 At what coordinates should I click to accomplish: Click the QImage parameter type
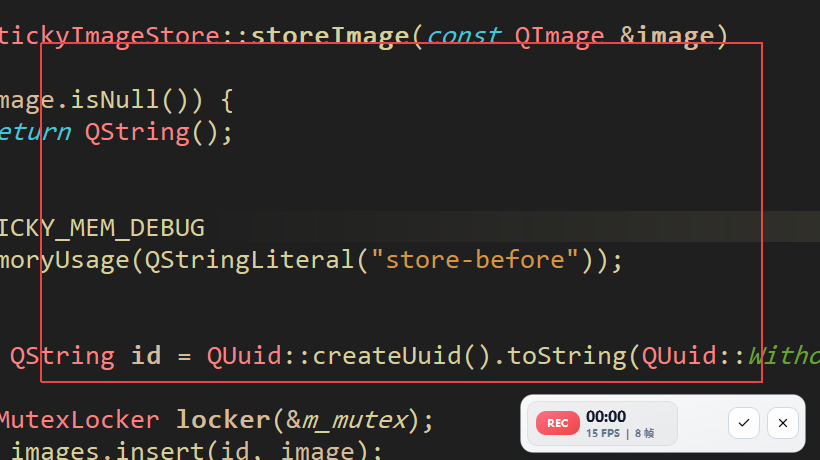click(559, 37)
